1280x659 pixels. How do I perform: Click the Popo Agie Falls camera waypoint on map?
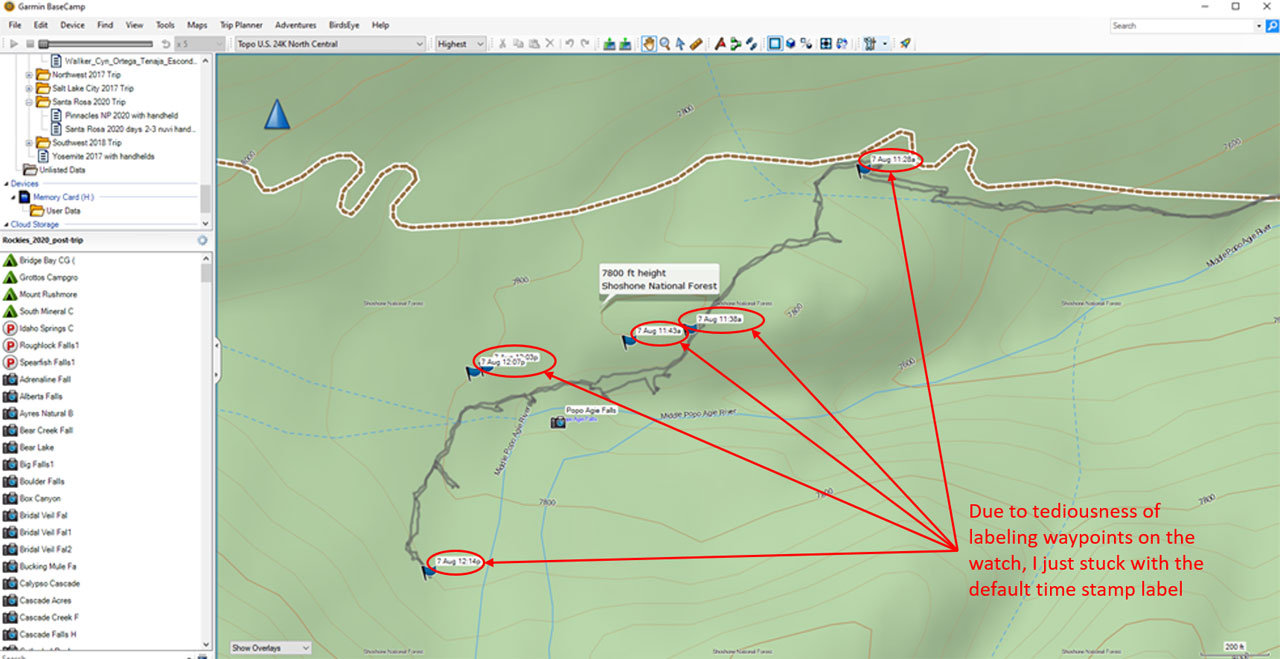558,422
